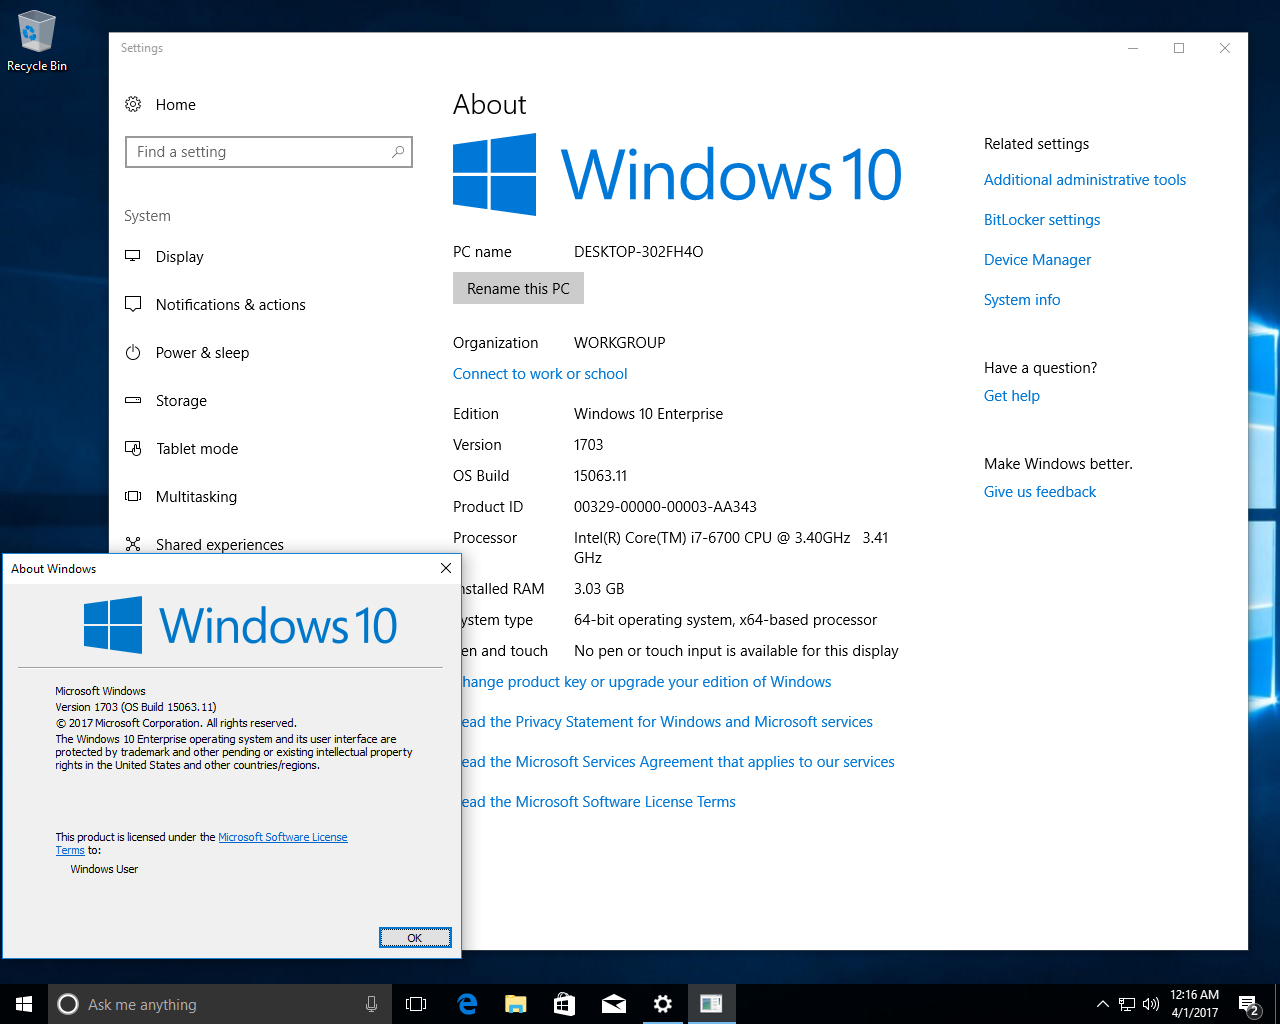Maximize the Settings window

(1179, 48)
